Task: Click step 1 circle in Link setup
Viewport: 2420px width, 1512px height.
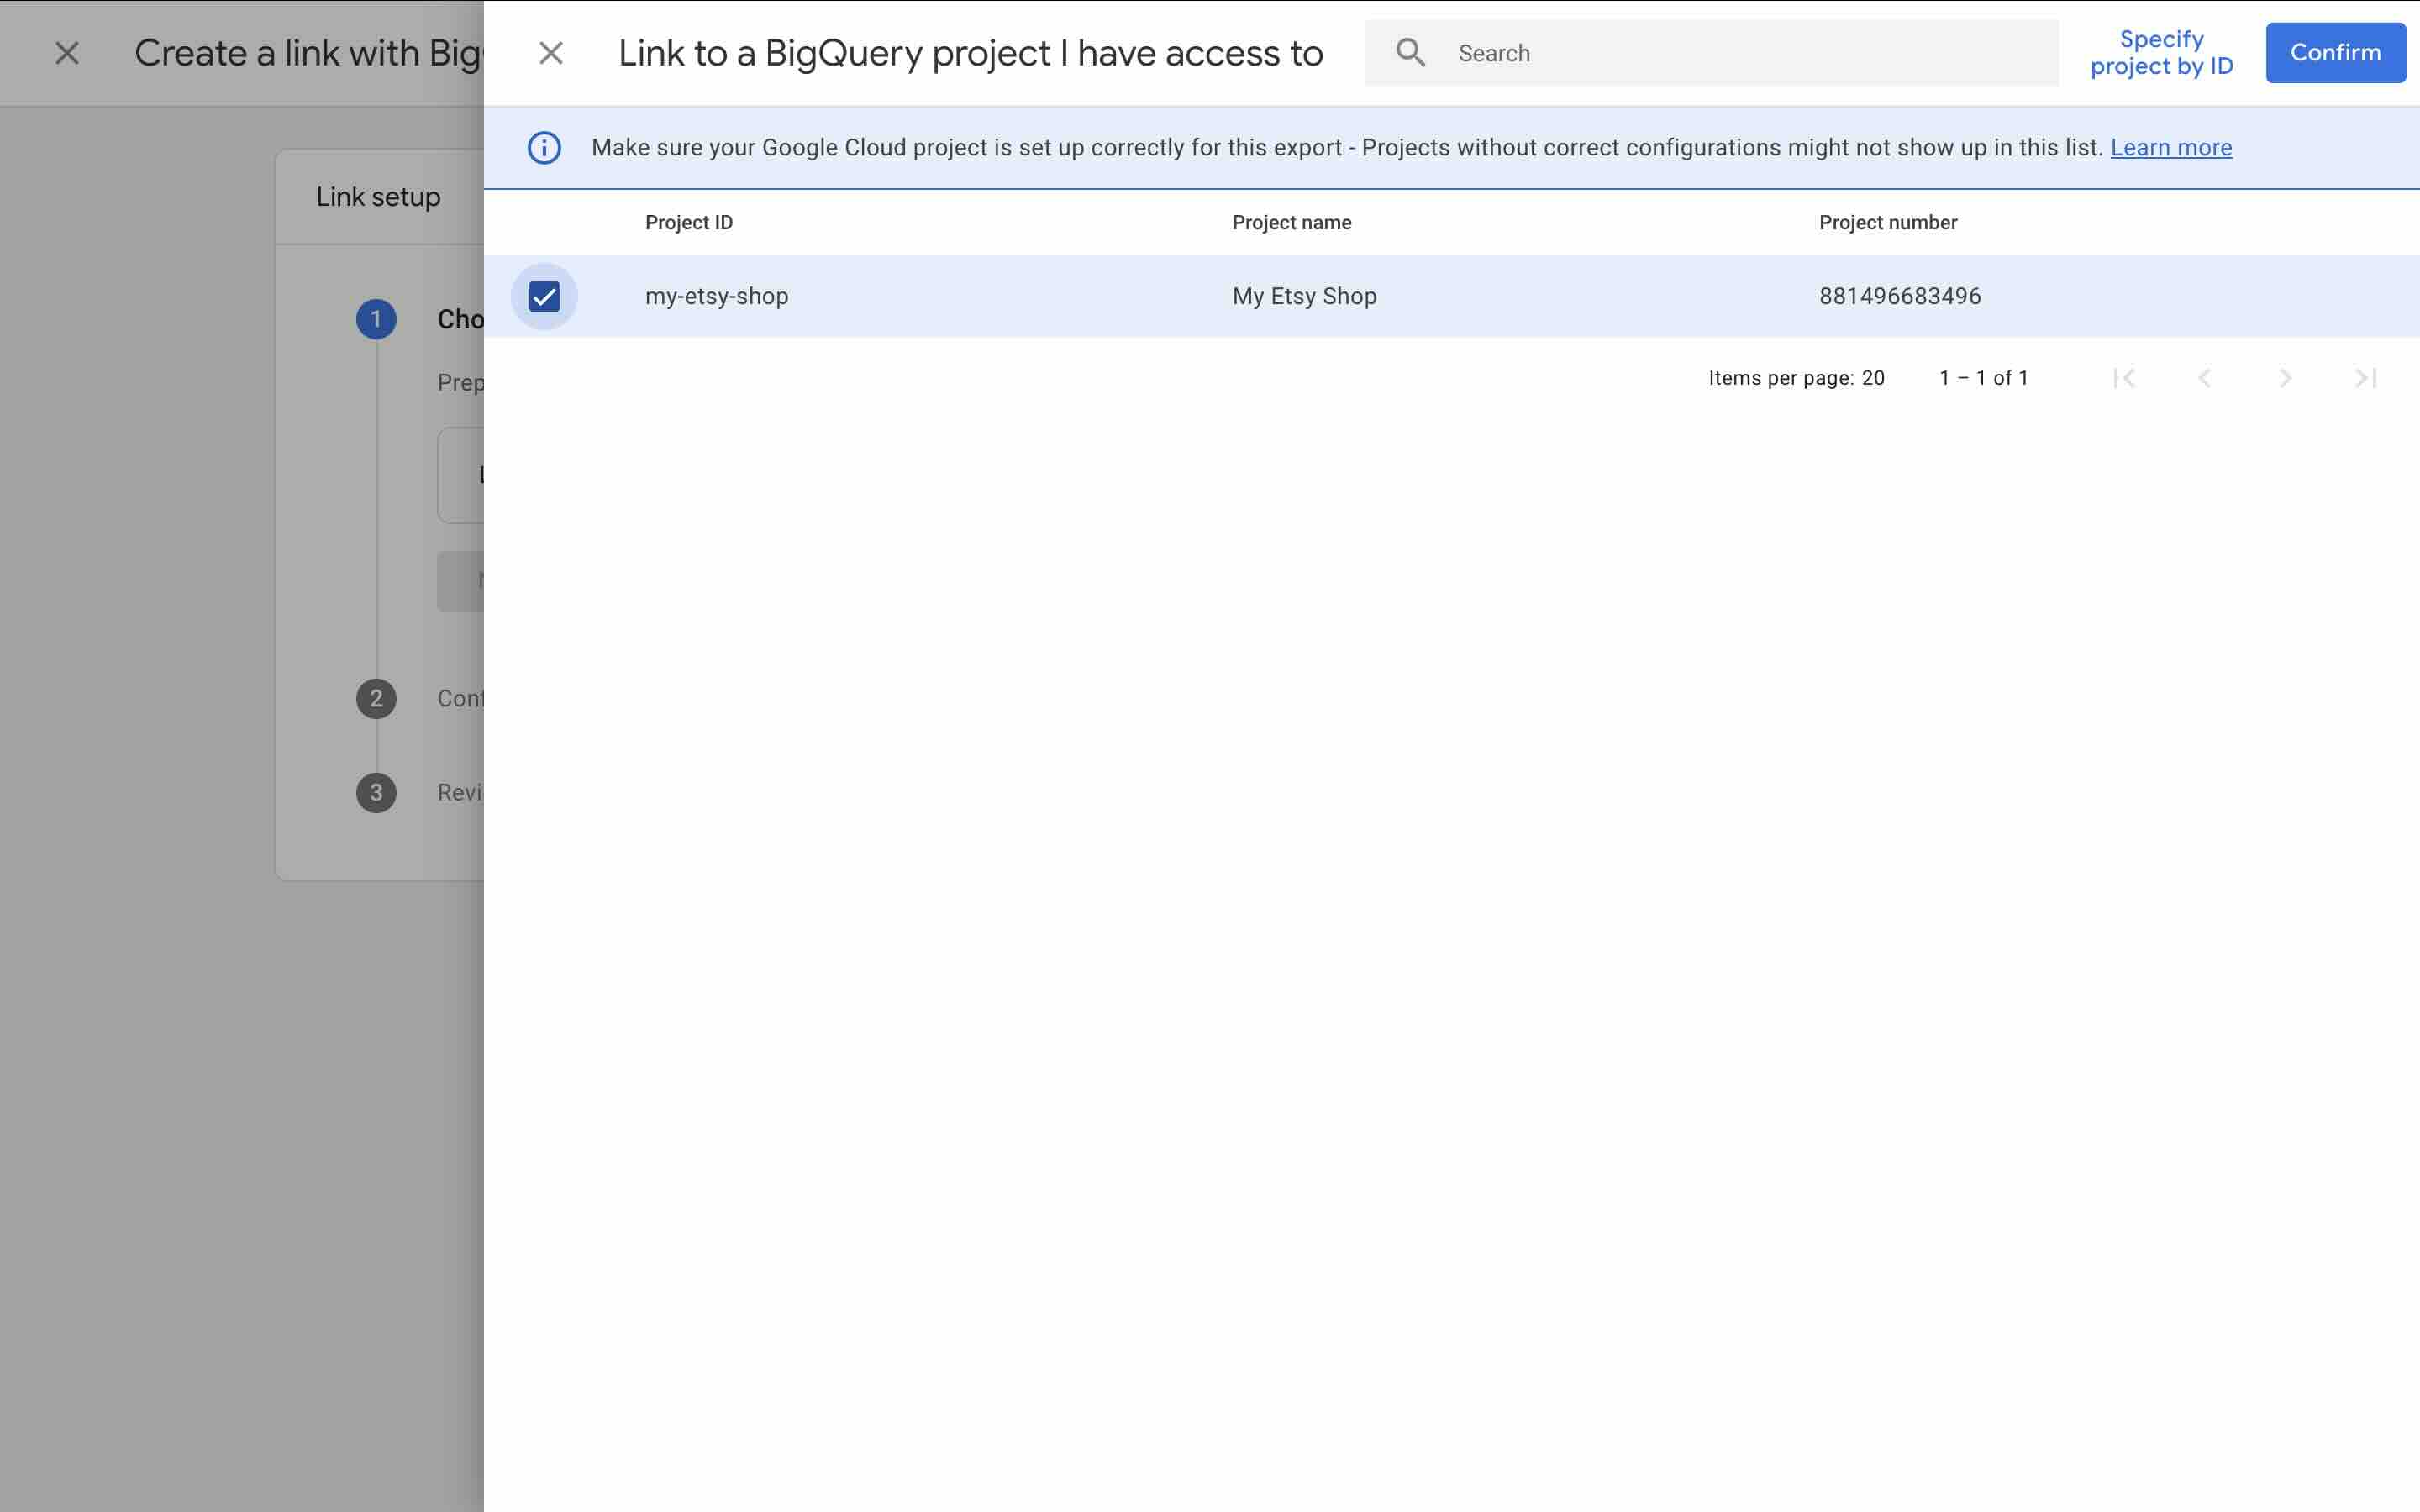Action: point(376,318)
